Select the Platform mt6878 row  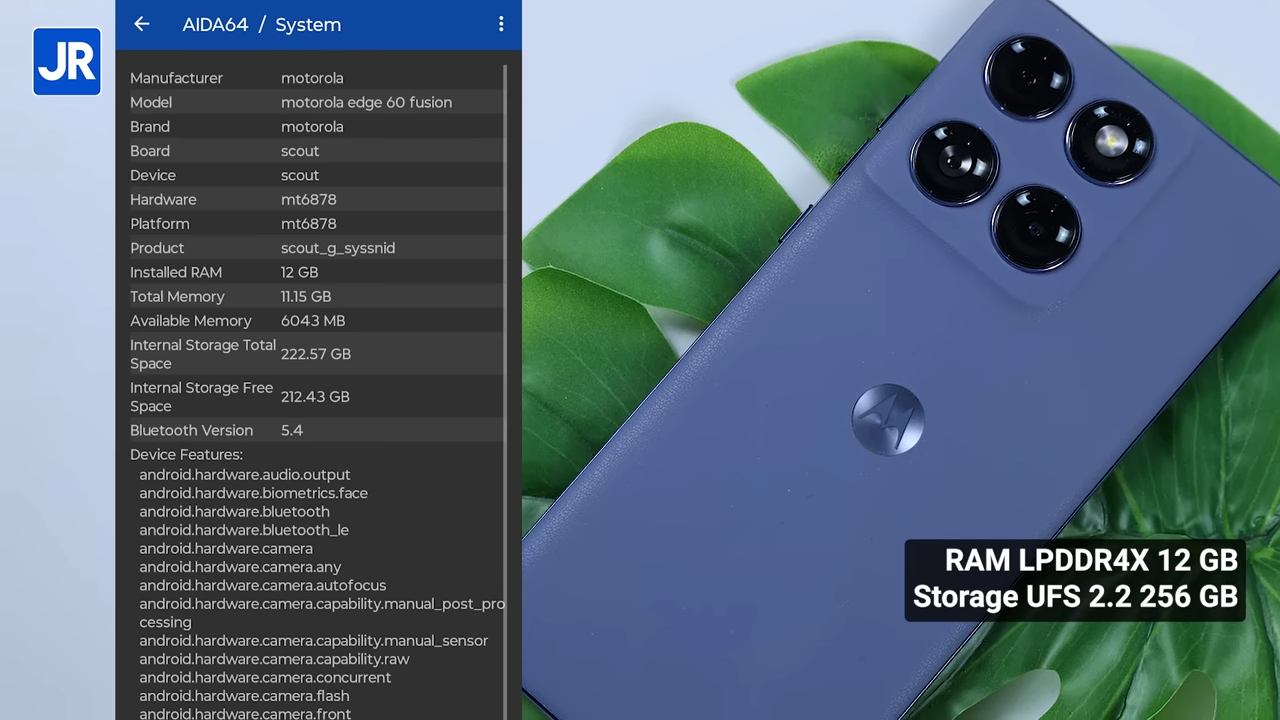(316, 224)
